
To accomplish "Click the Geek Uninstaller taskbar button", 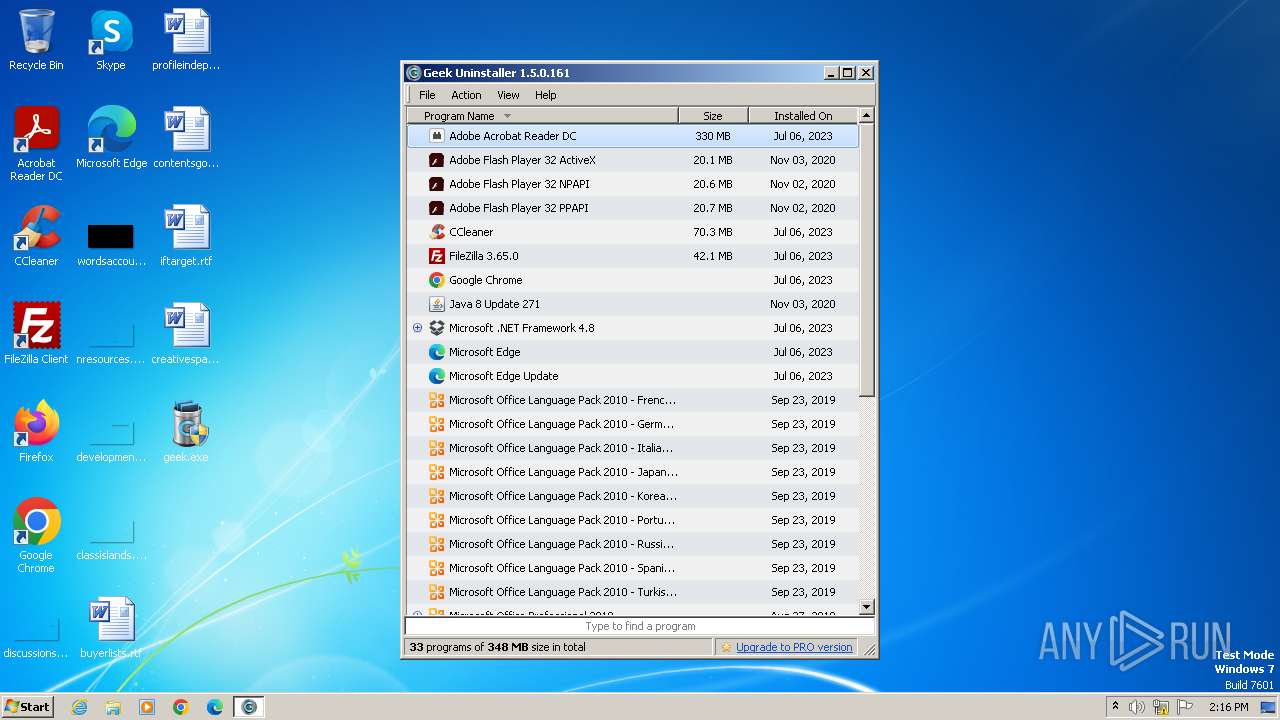I will tap(249, 707).
